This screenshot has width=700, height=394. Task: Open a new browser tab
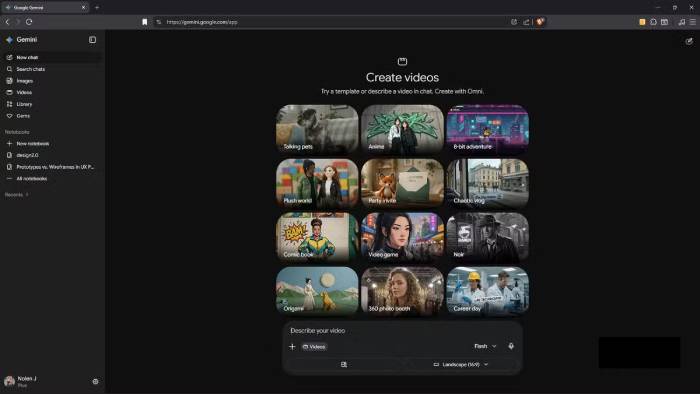[97, 8]
